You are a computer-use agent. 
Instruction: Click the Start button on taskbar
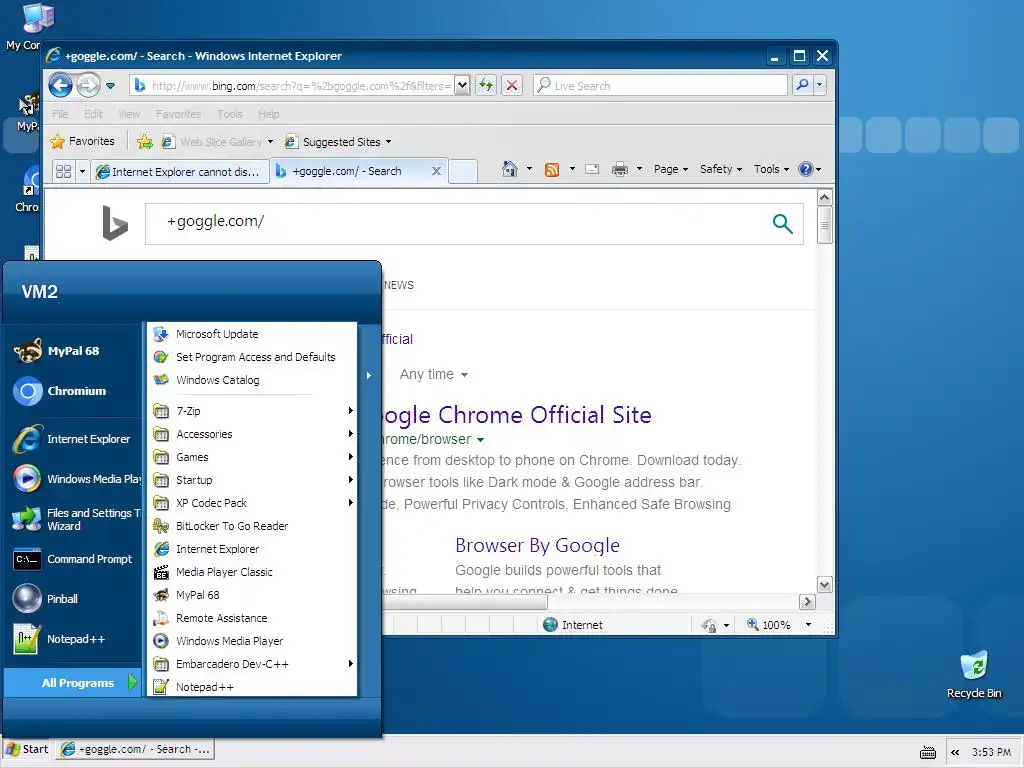point(27,750)
